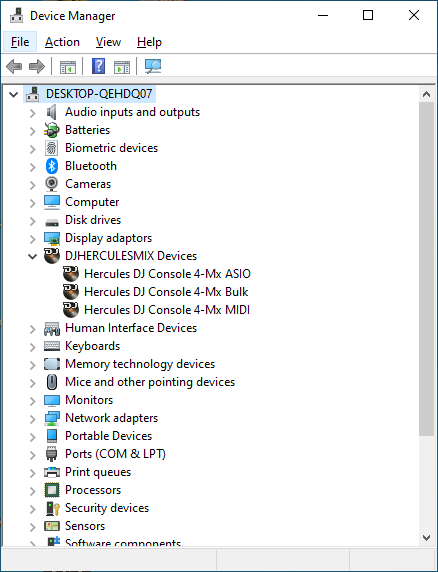
Task: Select the DESKTOP-QEHDQ07 computer name
Action: click(x=99, y=94)
